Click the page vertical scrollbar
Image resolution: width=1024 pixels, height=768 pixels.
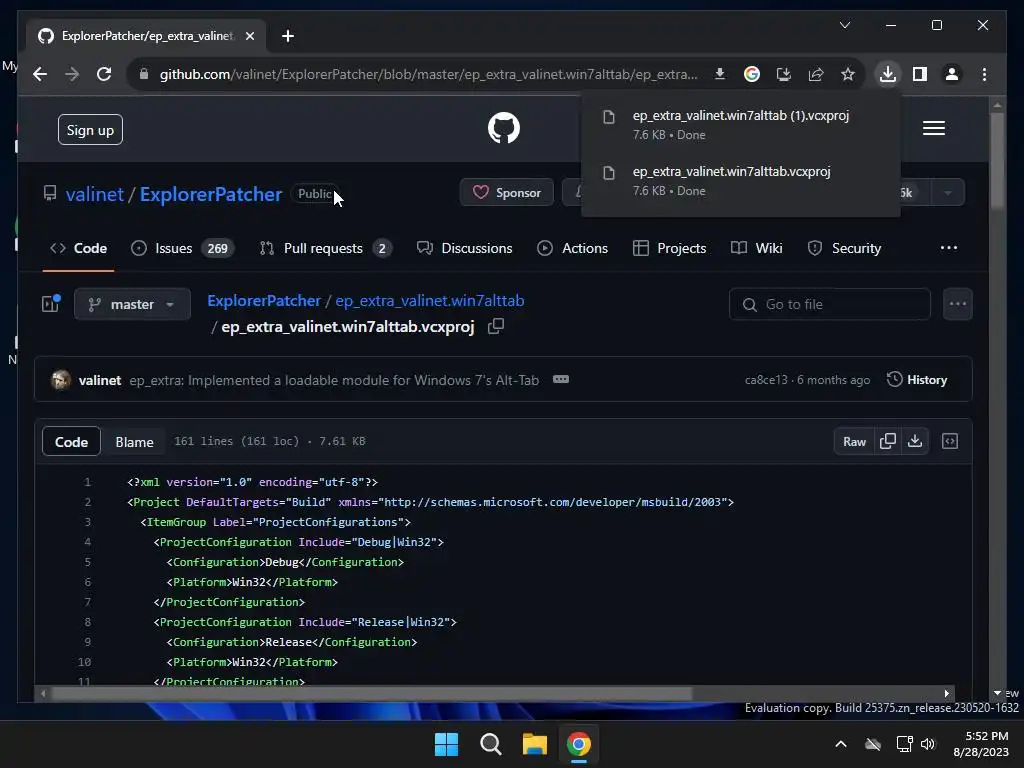point(997,160)
